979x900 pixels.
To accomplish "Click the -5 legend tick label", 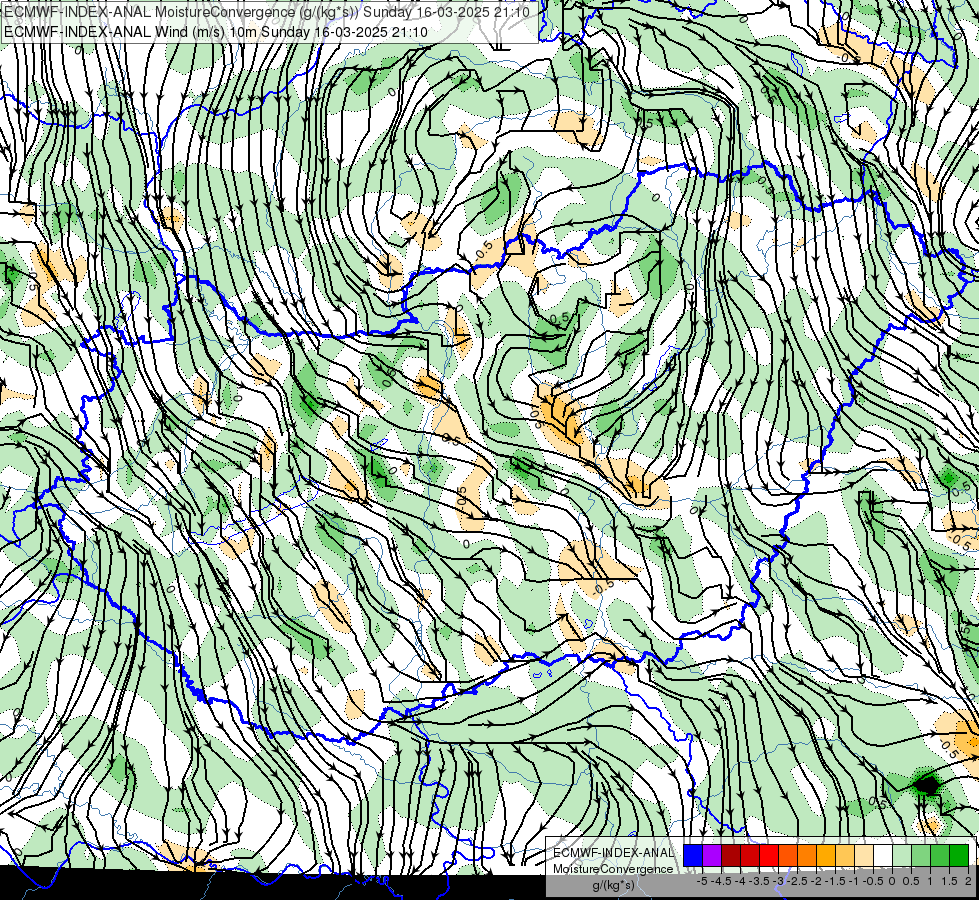I will pos(702,881).
